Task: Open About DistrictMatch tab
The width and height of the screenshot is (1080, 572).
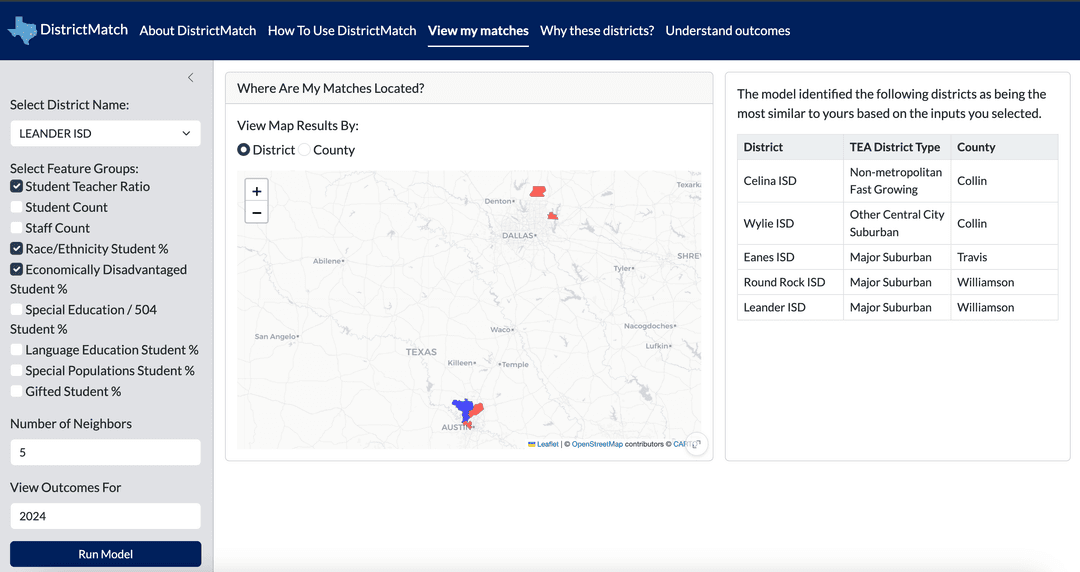Action: 198,30
